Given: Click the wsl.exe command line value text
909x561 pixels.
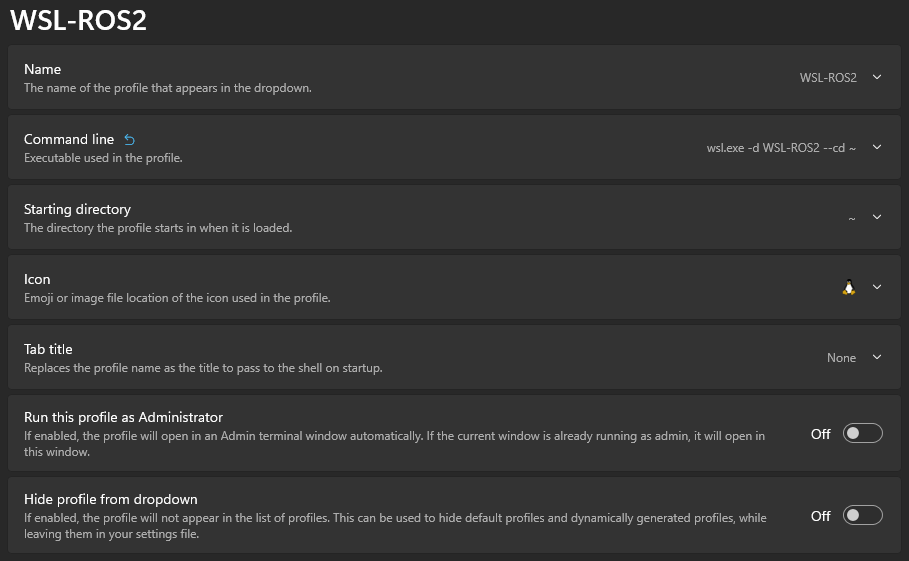Looking at the screenshot, I should click(x=781, y=148).
